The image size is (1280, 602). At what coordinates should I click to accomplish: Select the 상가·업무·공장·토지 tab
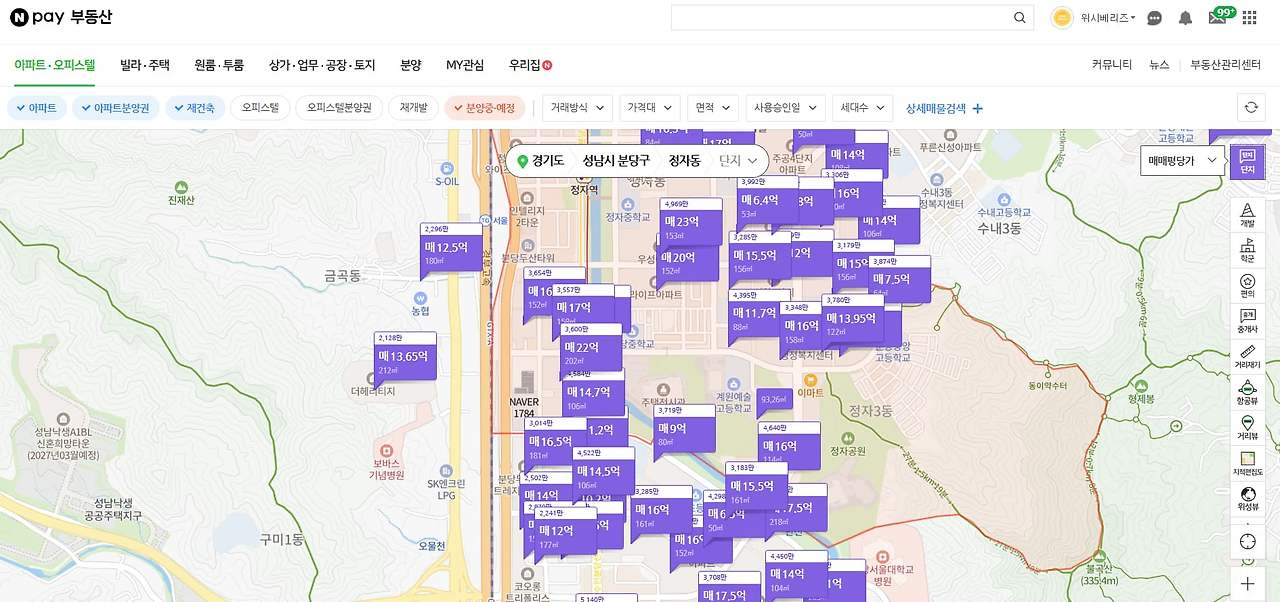click(322, 65)
